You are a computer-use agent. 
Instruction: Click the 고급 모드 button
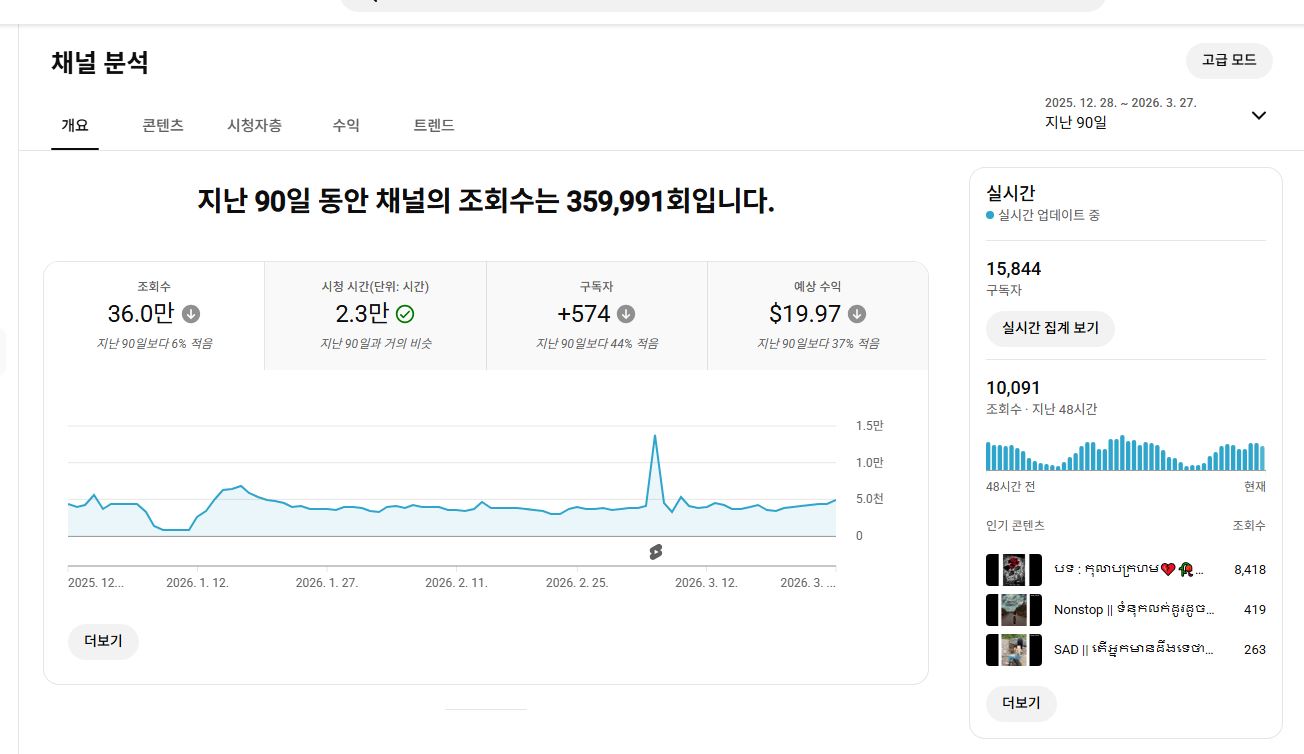1229,60
